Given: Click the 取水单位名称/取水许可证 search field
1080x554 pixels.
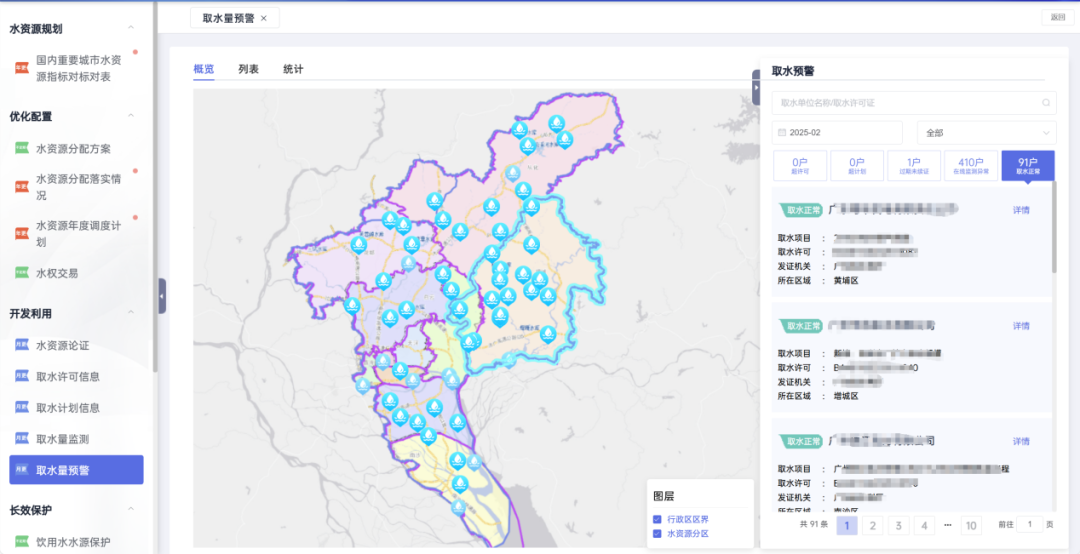Looking at the screenshot, I should click(x=905, y=102).
